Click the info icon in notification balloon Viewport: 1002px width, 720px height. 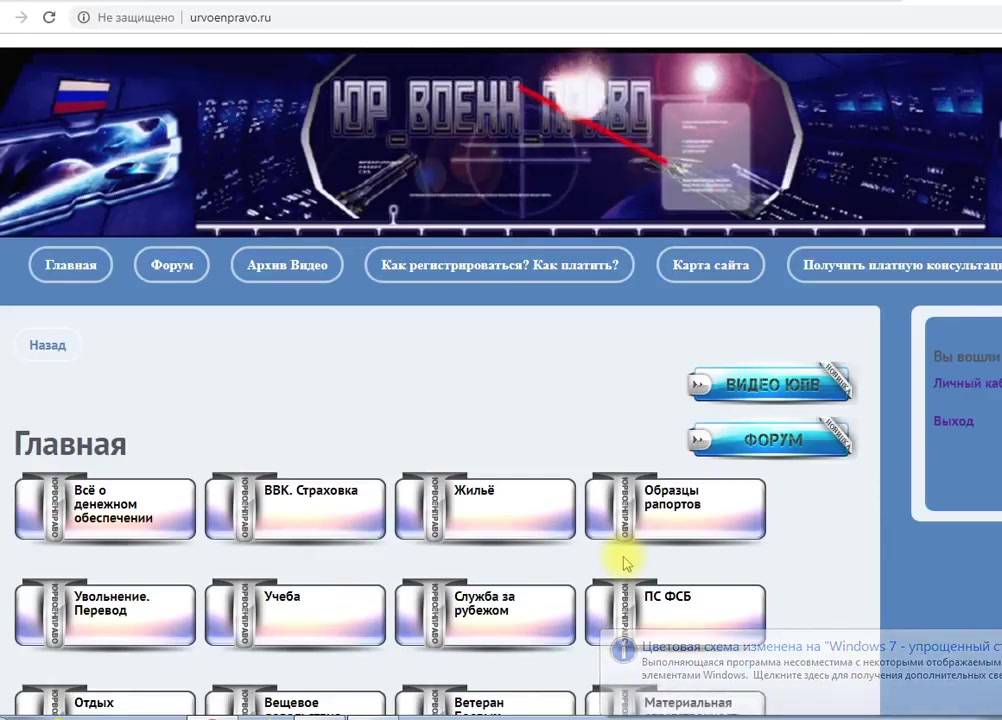coord(623,650)
